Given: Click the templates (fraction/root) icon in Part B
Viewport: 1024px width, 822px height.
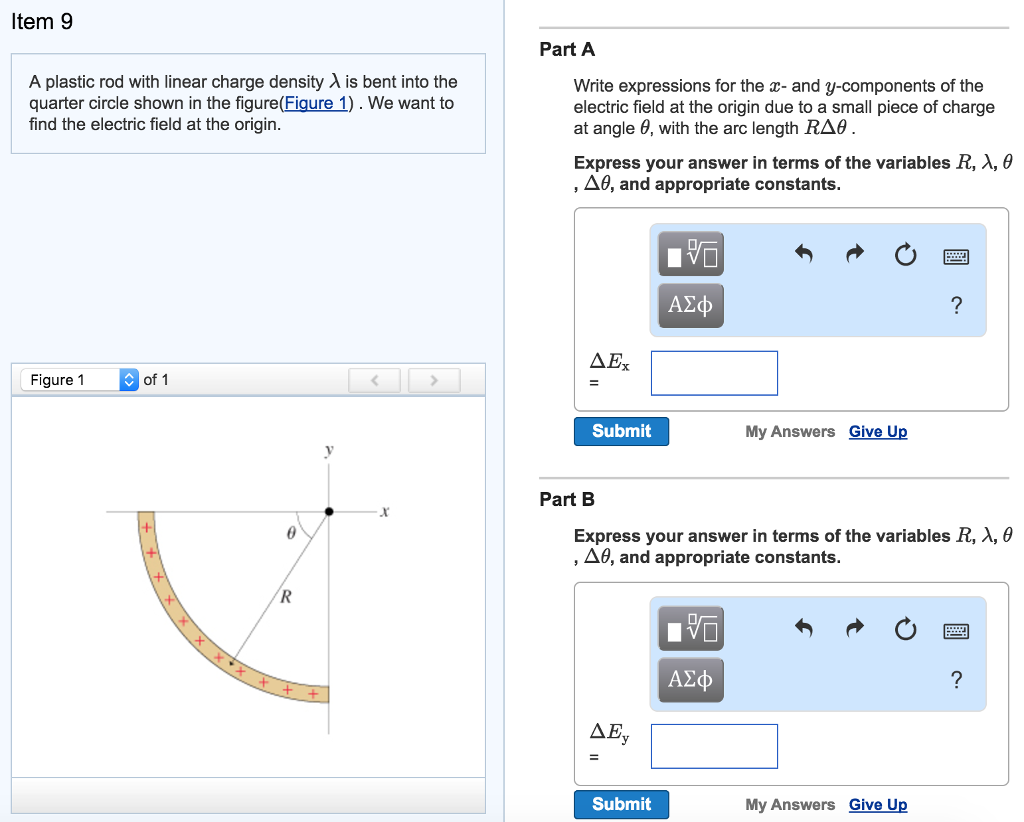Looking at the screenshot, I should click(690, 629).
